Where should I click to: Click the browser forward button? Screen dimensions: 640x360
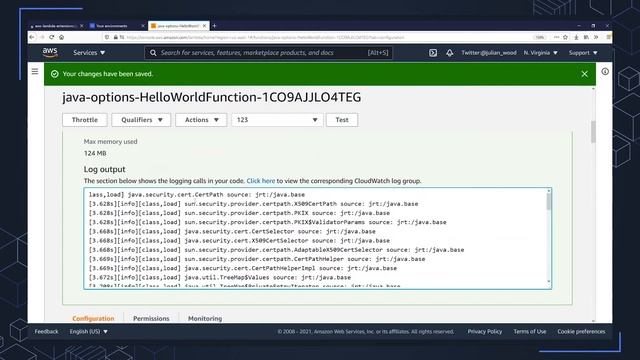42,37
